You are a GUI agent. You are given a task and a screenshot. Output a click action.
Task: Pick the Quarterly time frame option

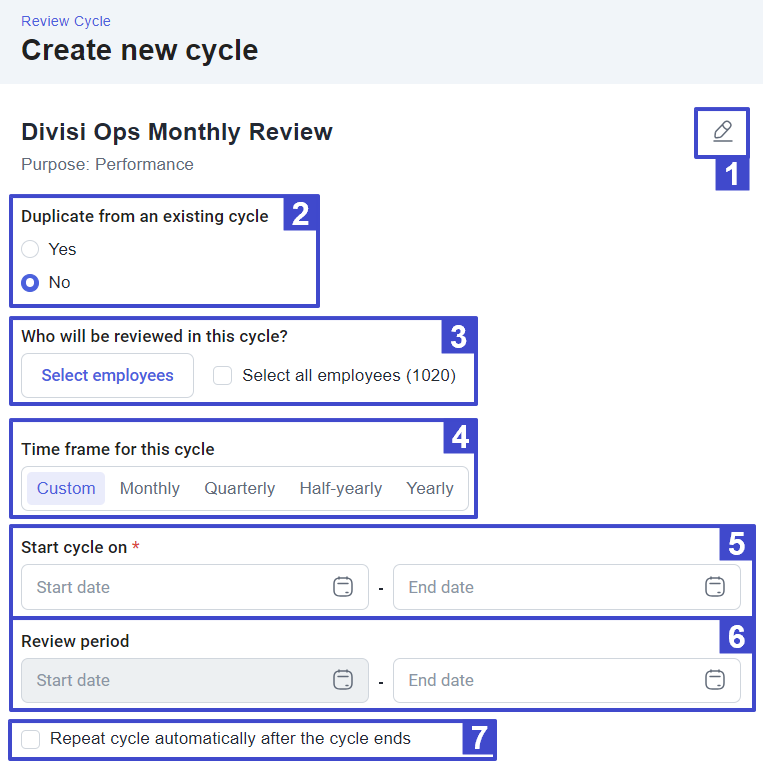pyautogui.click(x=240, y=488)
